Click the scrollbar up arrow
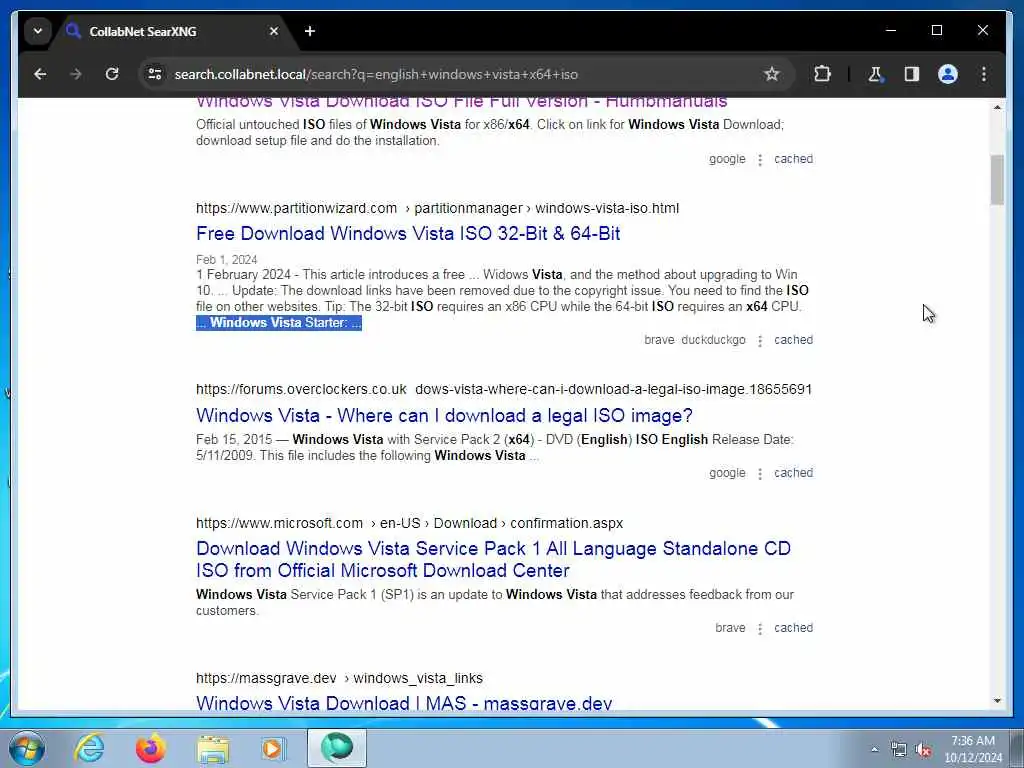Viewport: 1024px width, 768px height. (997, 107)
